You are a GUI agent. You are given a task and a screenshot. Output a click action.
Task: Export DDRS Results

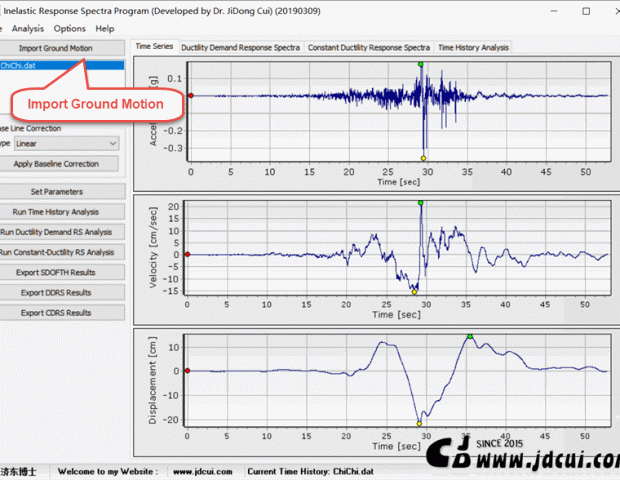coord(62,292)
